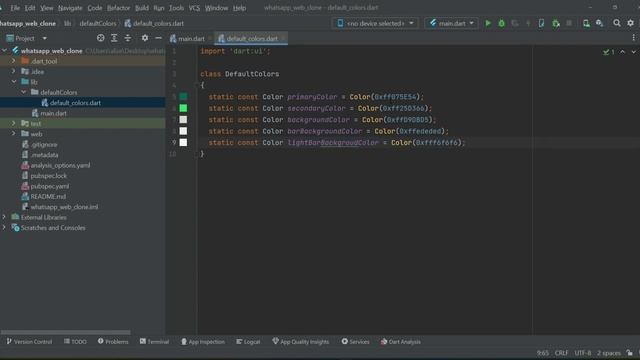Click Collapse All in Project panel
Screen dimensions: 640x360
128,38
